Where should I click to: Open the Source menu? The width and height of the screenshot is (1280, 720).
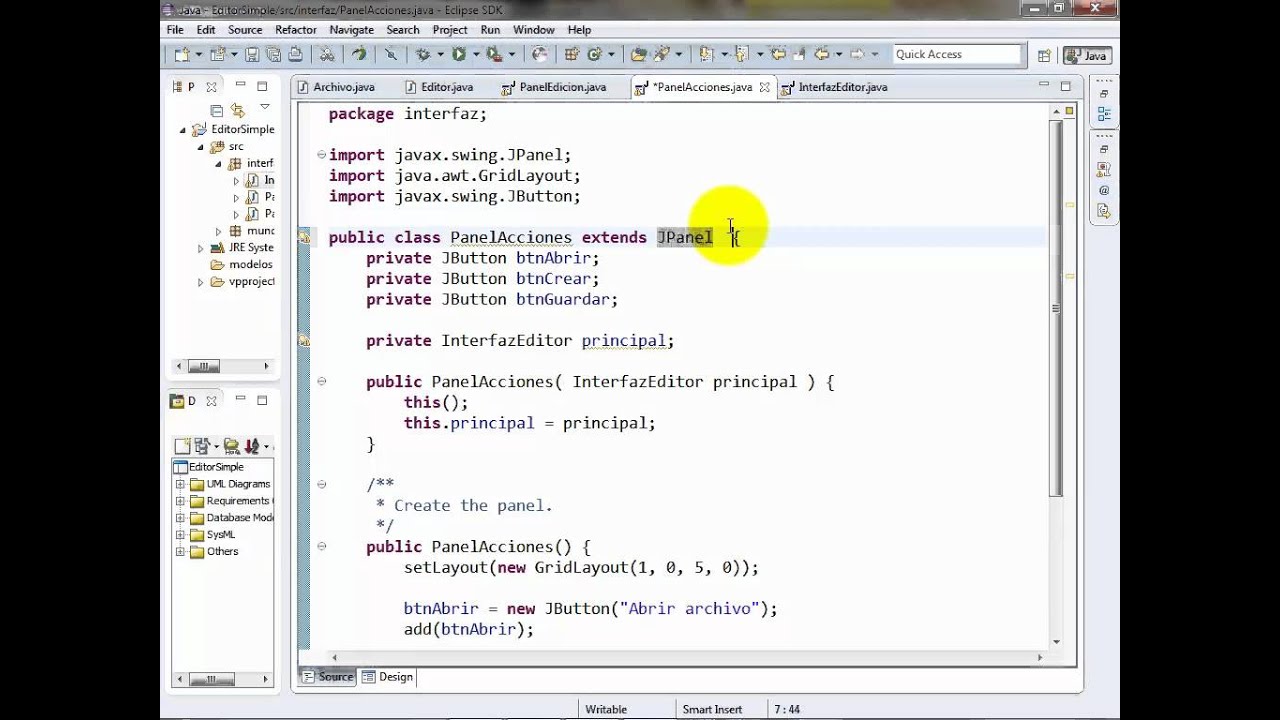click(x=245, y=30)
